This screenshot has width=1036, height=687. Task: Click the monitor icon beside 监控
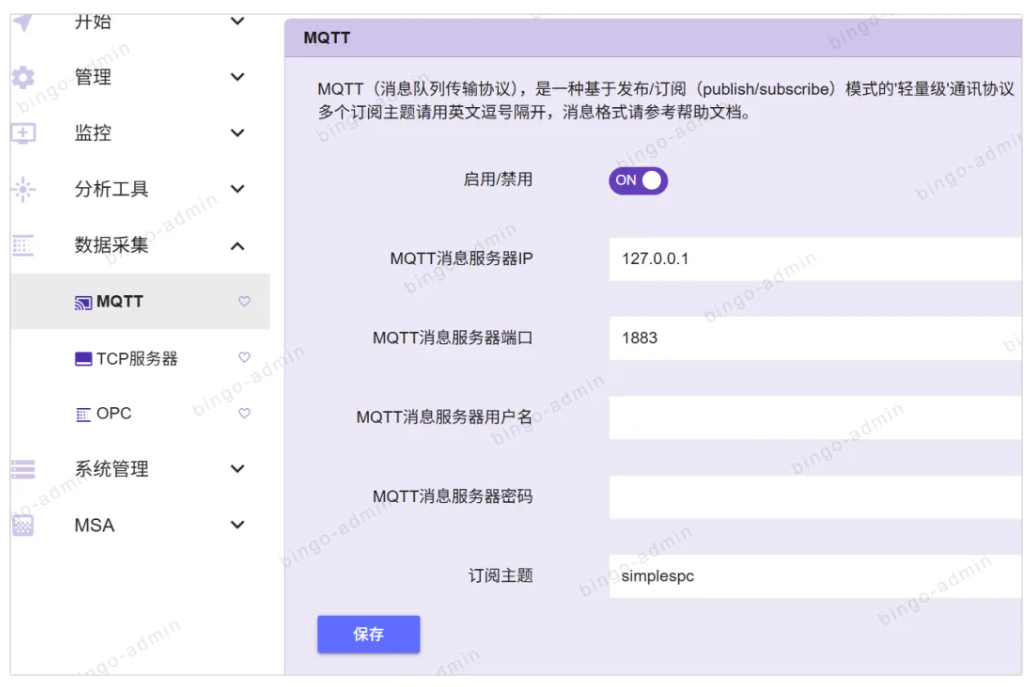23,133
